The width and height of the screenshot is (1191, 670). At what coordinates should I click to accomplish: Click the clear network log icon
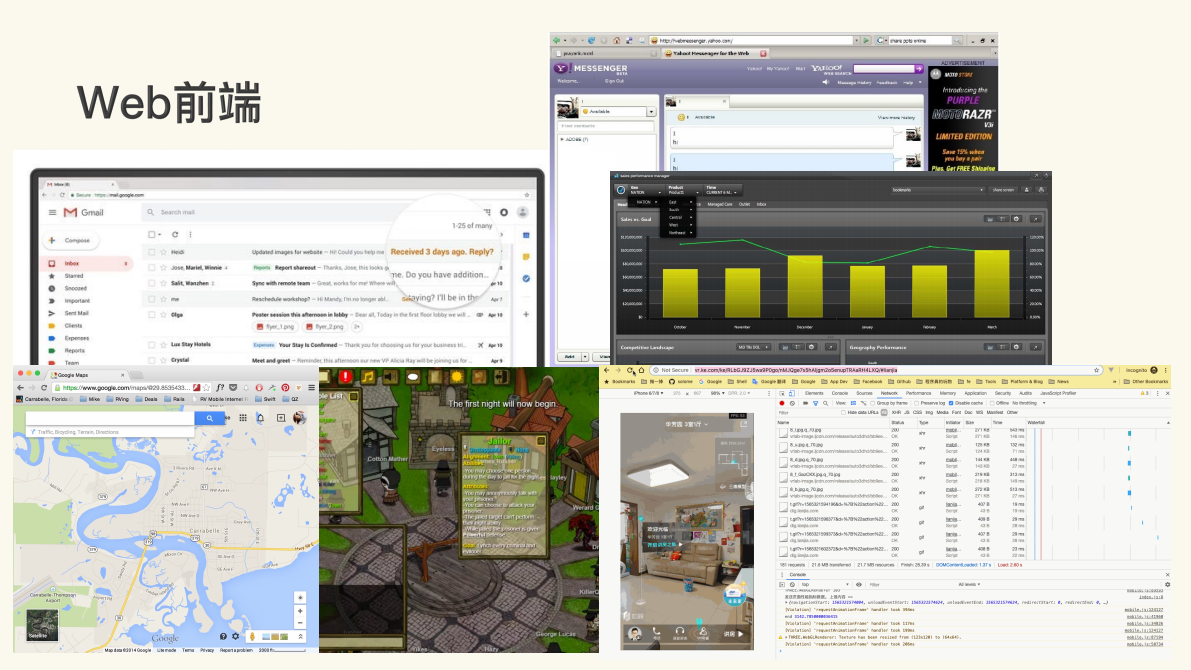point(792,403)
